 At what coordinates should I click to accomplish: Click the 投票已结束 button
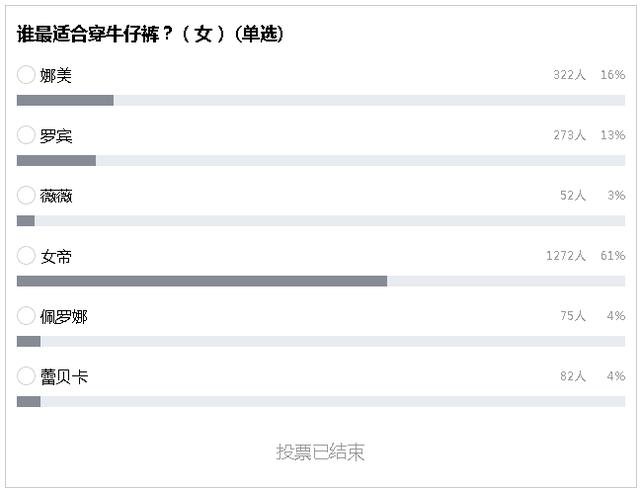(x=320, y=452)
